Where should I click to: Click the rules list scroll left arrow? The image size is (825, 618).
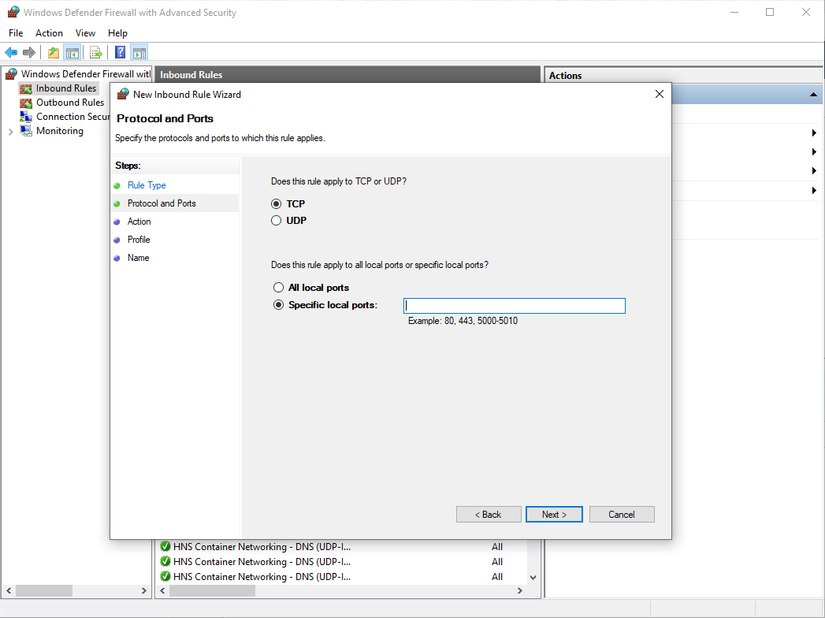(x=163, y=591)
